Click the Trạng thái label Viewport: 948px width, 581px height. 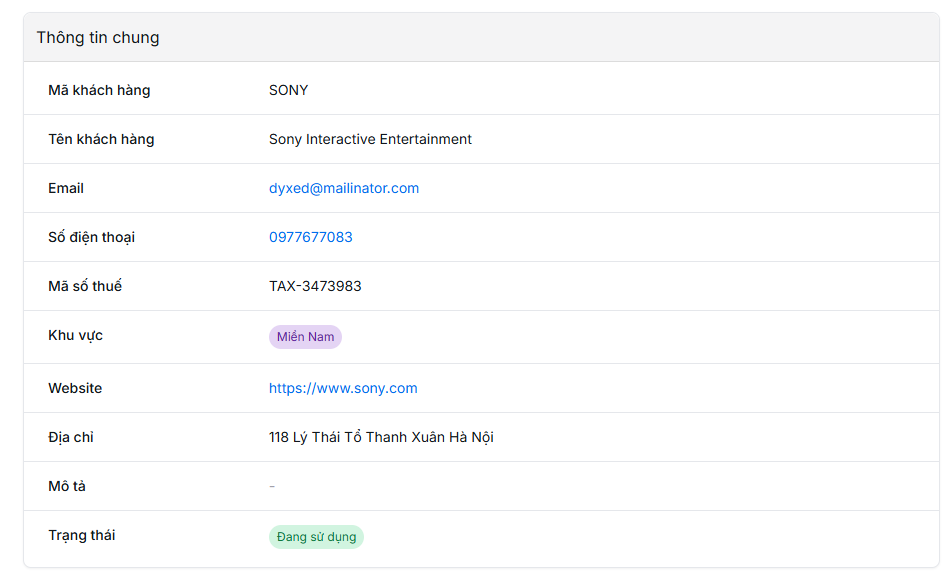pyautogui.click(x=81, y=535)
